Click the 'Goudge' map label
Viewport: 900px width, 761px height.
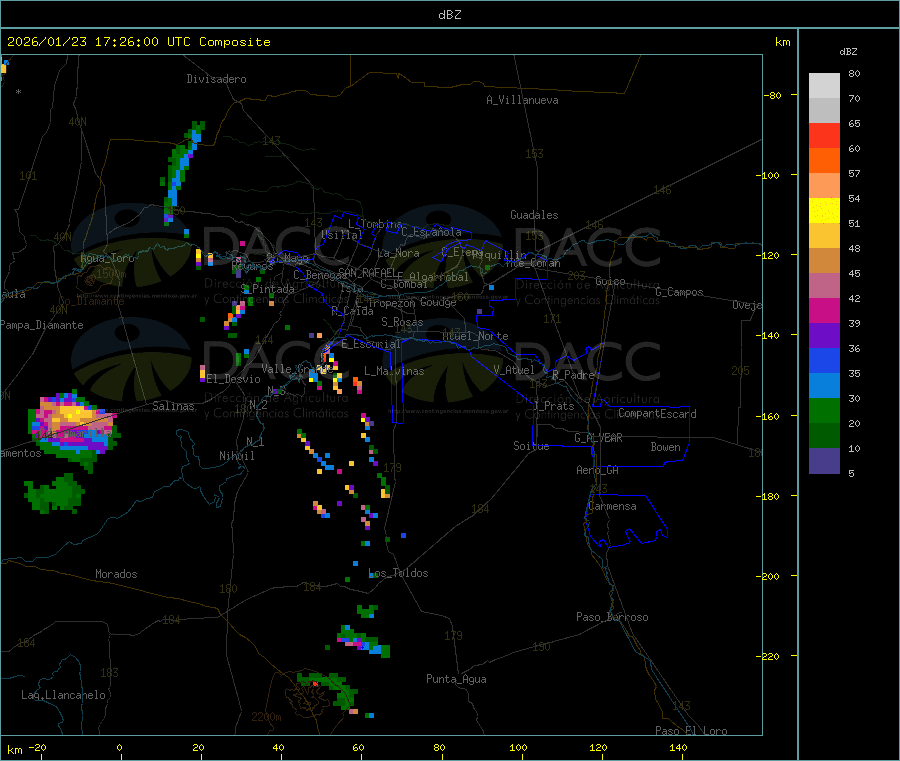coord(438,302)
